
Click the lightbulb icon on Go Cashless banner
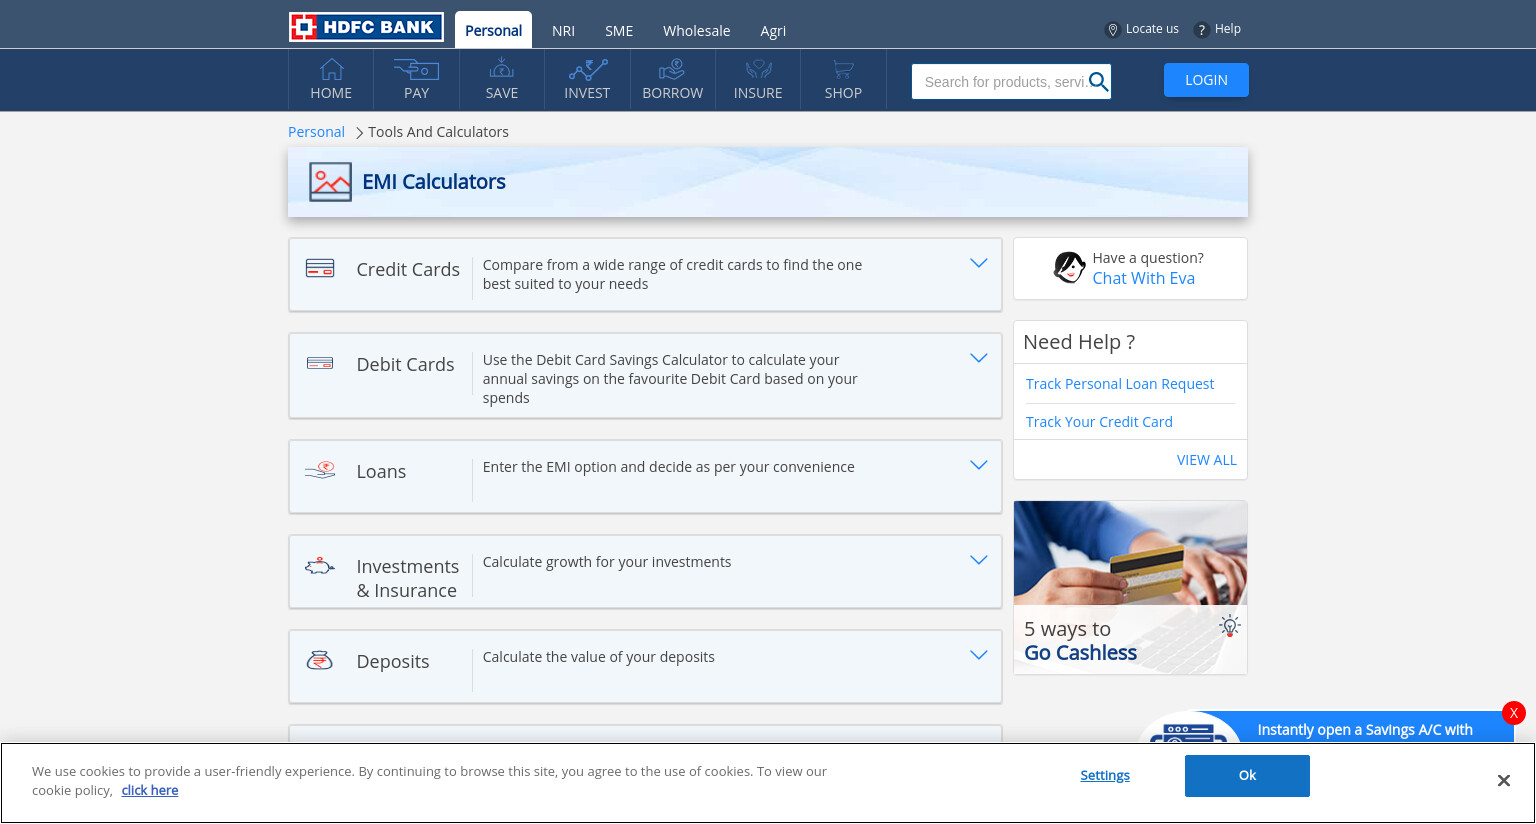1230,626
